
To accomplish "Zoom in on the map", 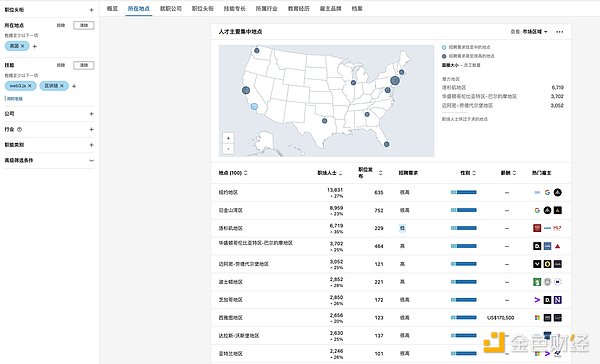I will [x=228, y=138].
